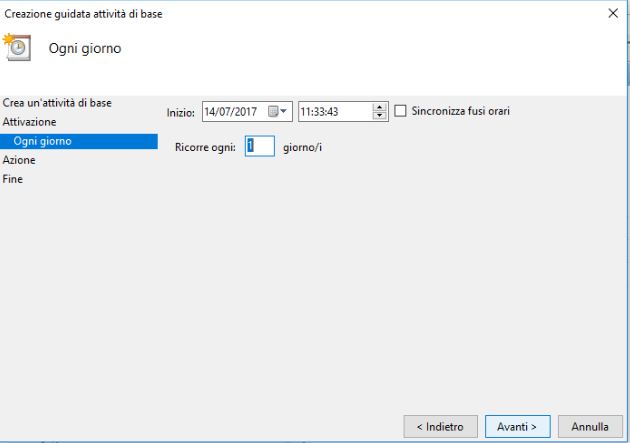Enable Sincronizza fusi orari checkbox

coord(400,111)
